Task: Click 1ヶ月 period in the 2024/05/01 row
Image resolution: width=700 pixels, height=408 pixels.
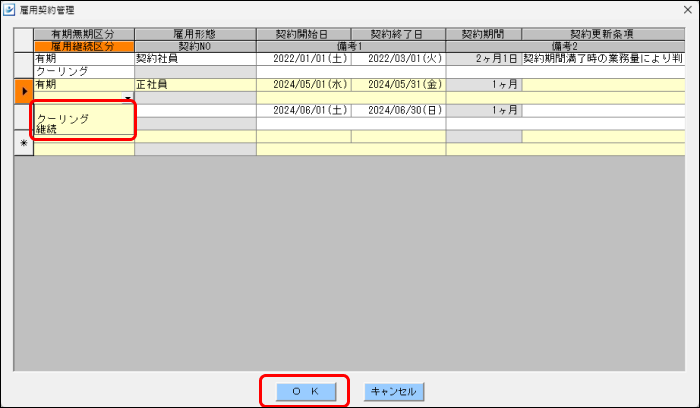Action: click(483, 84)
